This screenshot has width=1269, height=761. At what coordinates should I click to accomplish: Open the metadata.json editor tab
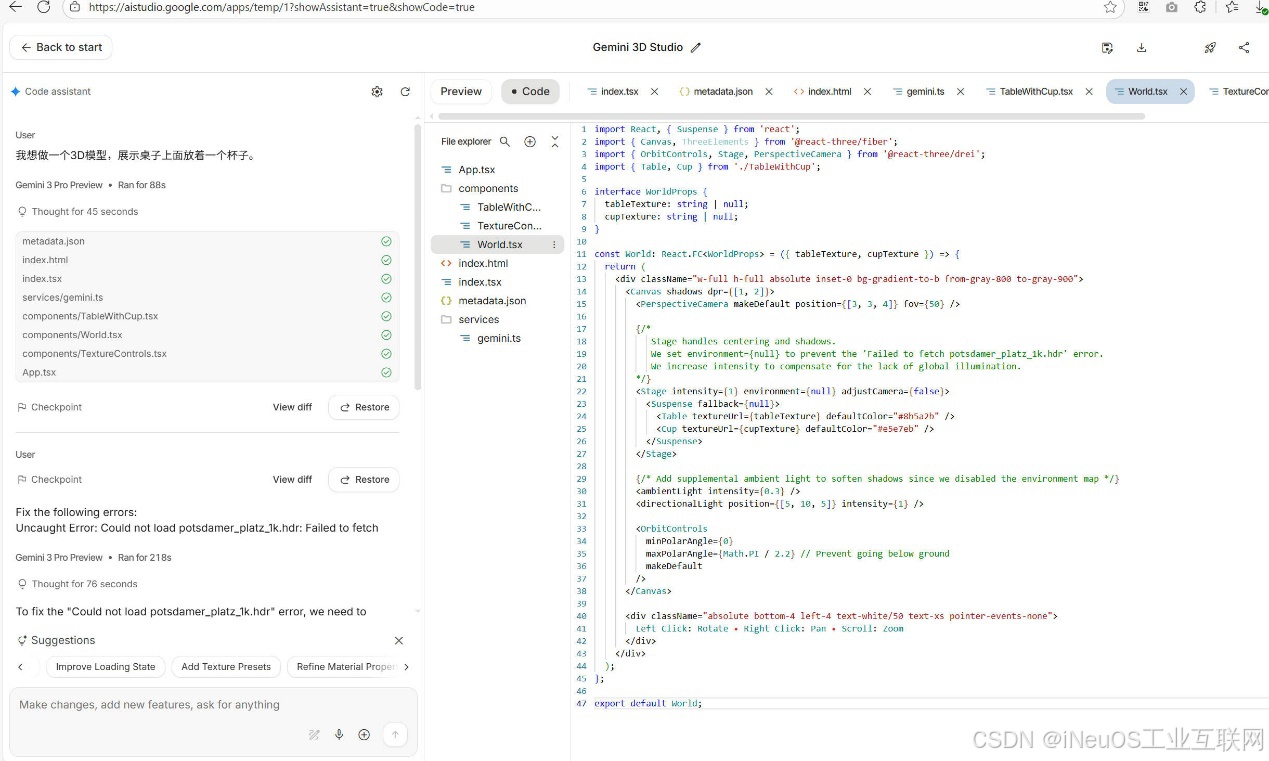point(722,91)
